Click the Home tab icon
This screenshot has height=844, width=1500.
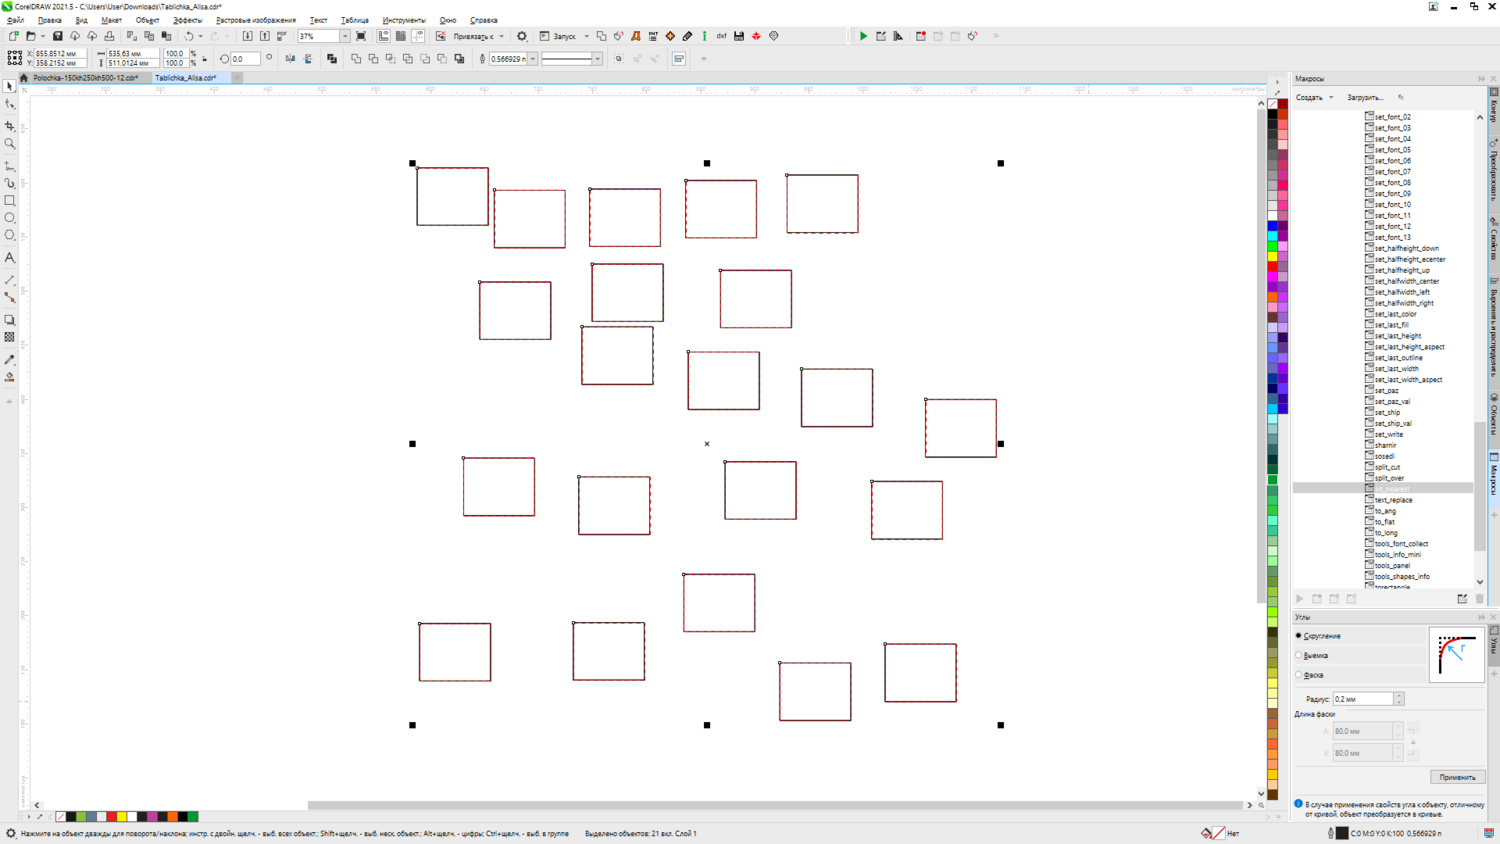(x=24, y=78)
